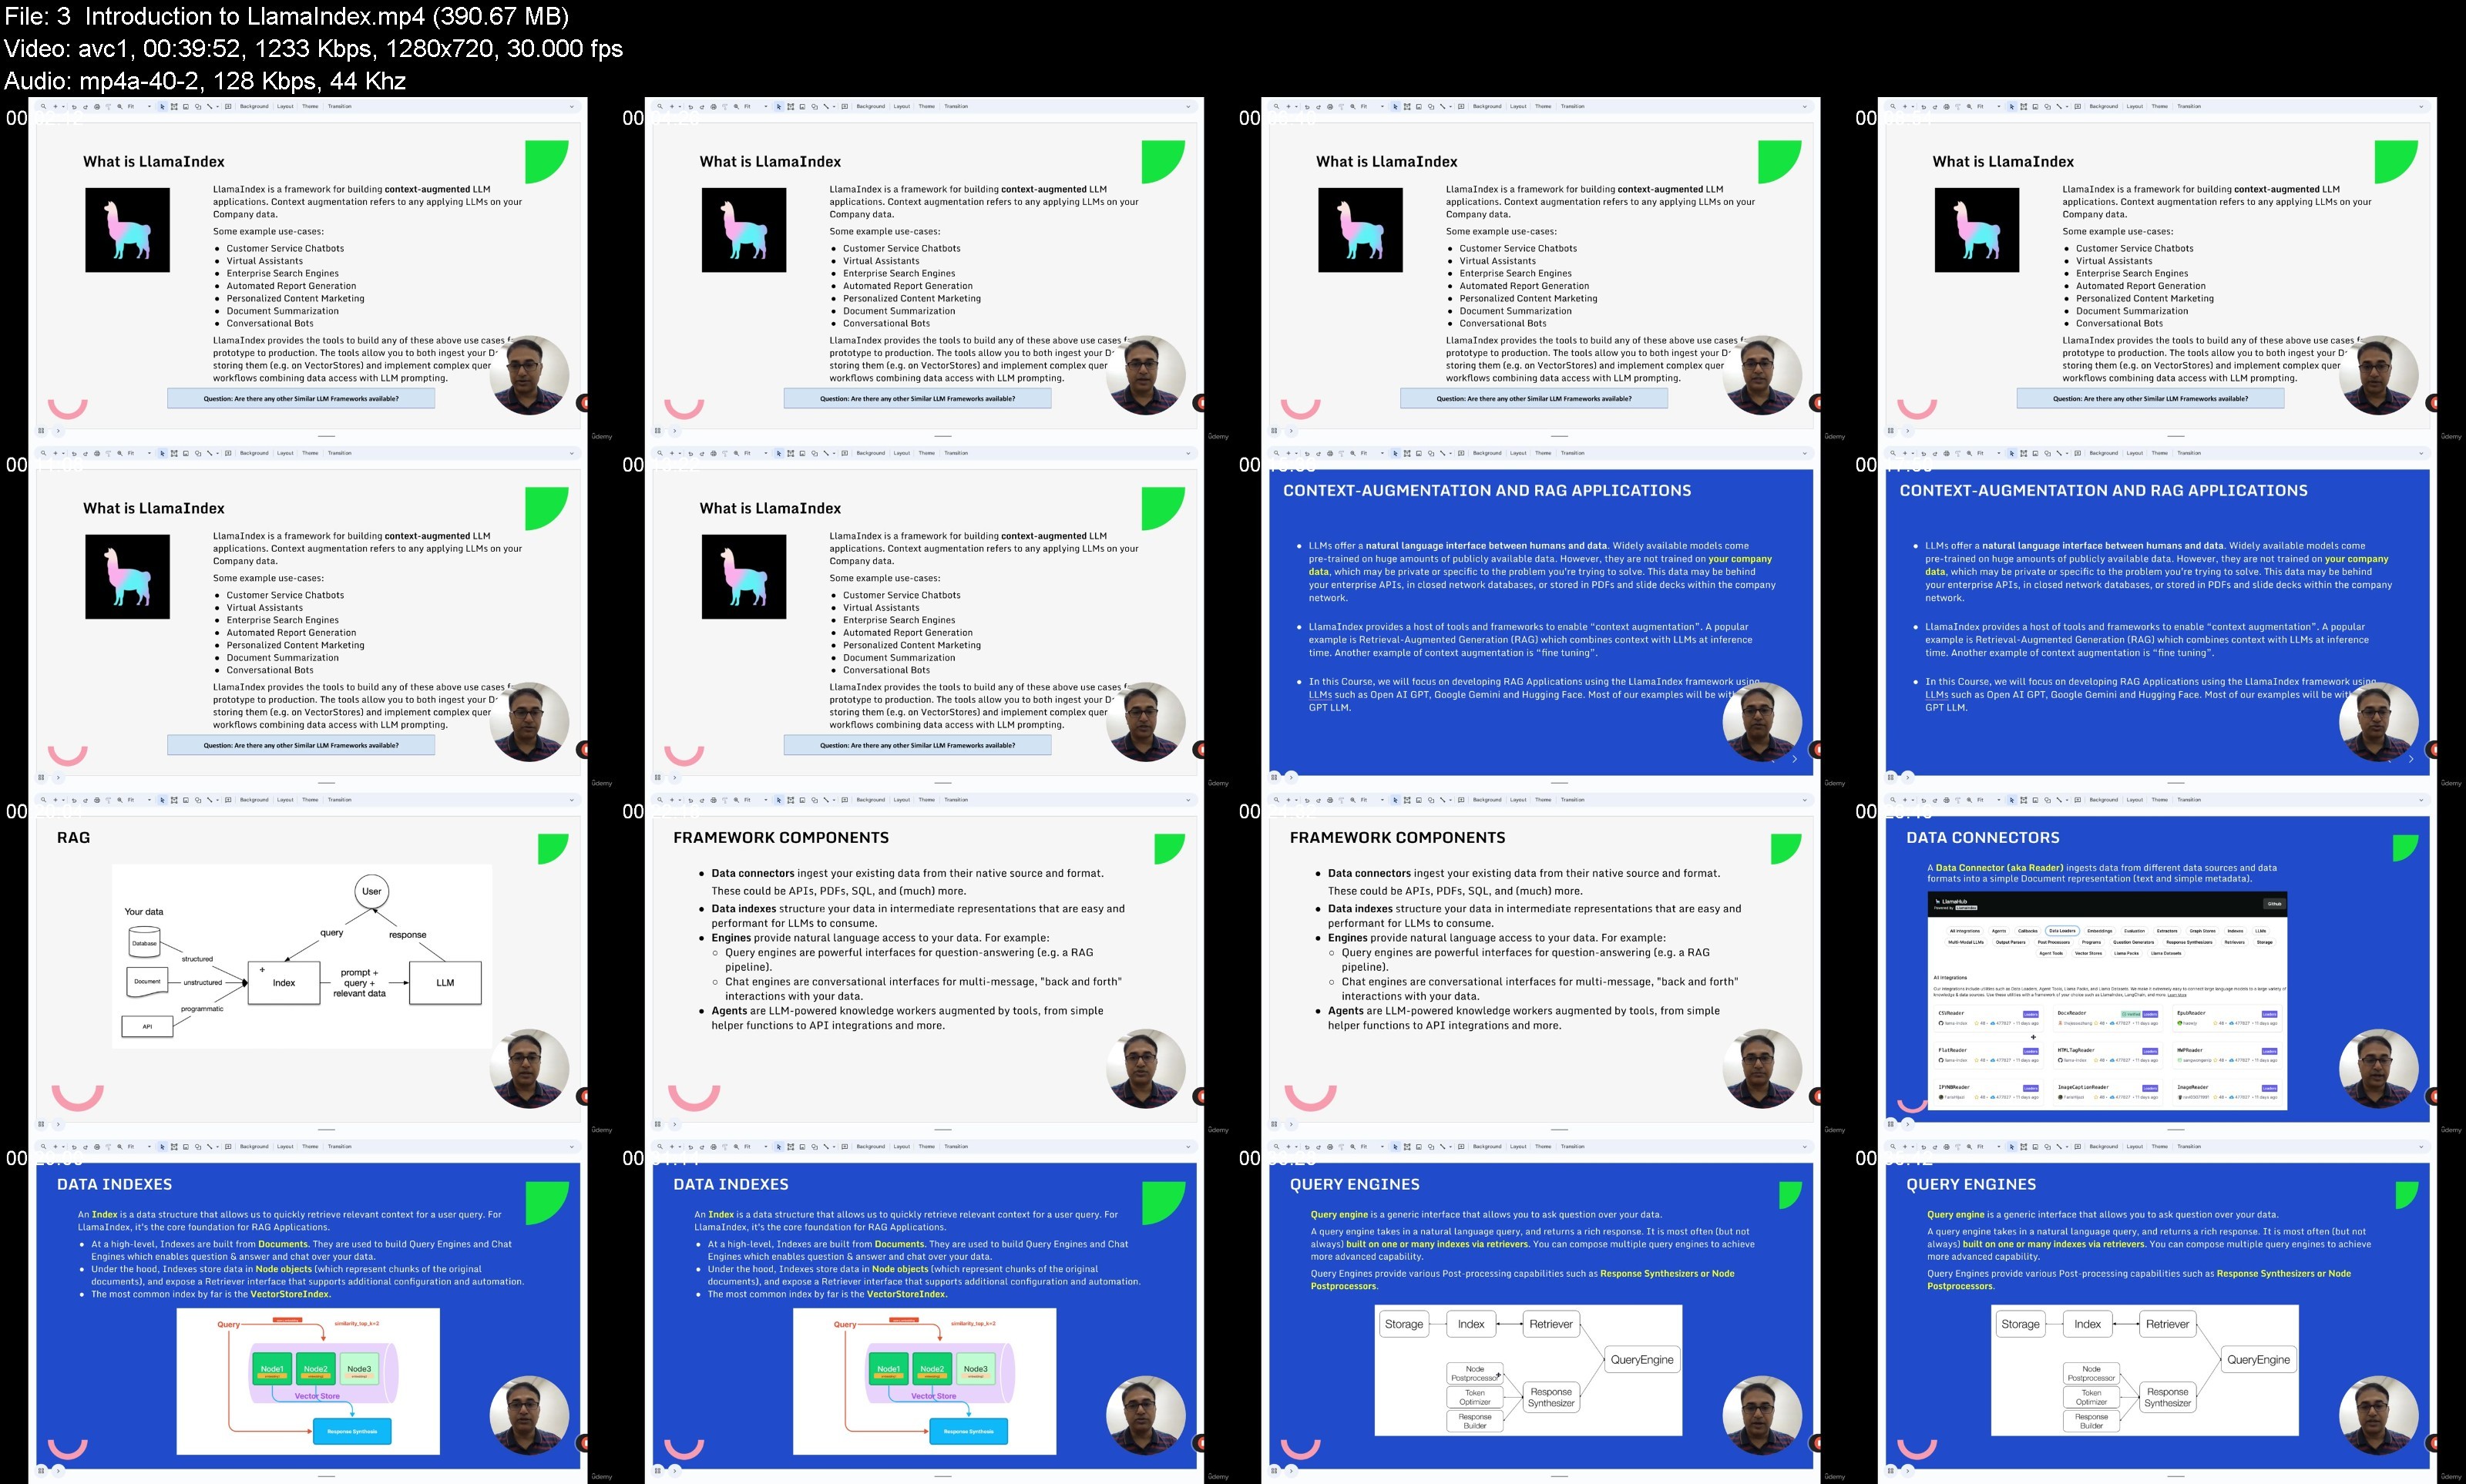Click presenter webcam circle in RAG thumbnail

[x=529, y=1069]
